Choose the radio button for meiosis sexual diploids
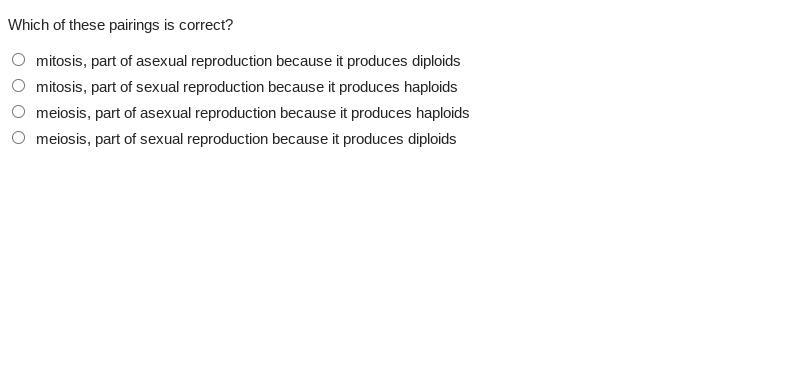This screenshot has height=384, width=791. [x=19, y=138]
